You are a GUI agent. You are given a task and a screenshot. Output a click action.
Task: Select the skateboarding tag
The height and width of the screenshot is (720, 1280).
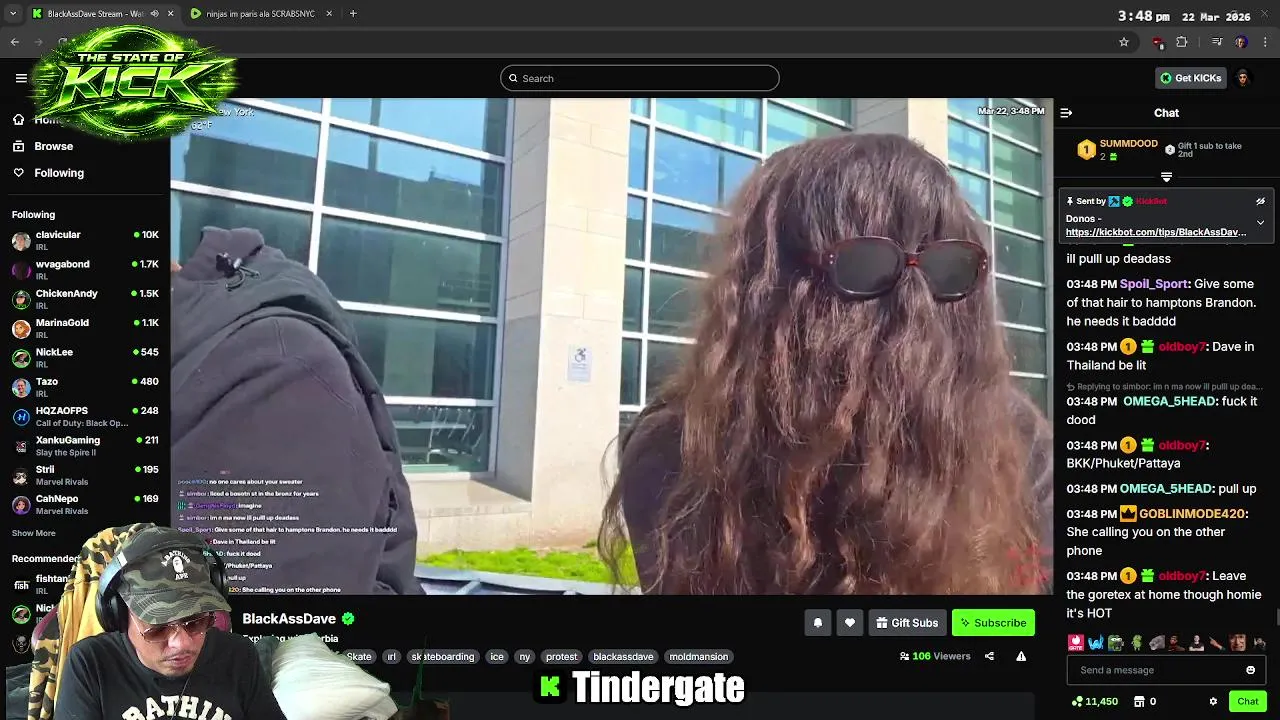click(443, 657)
